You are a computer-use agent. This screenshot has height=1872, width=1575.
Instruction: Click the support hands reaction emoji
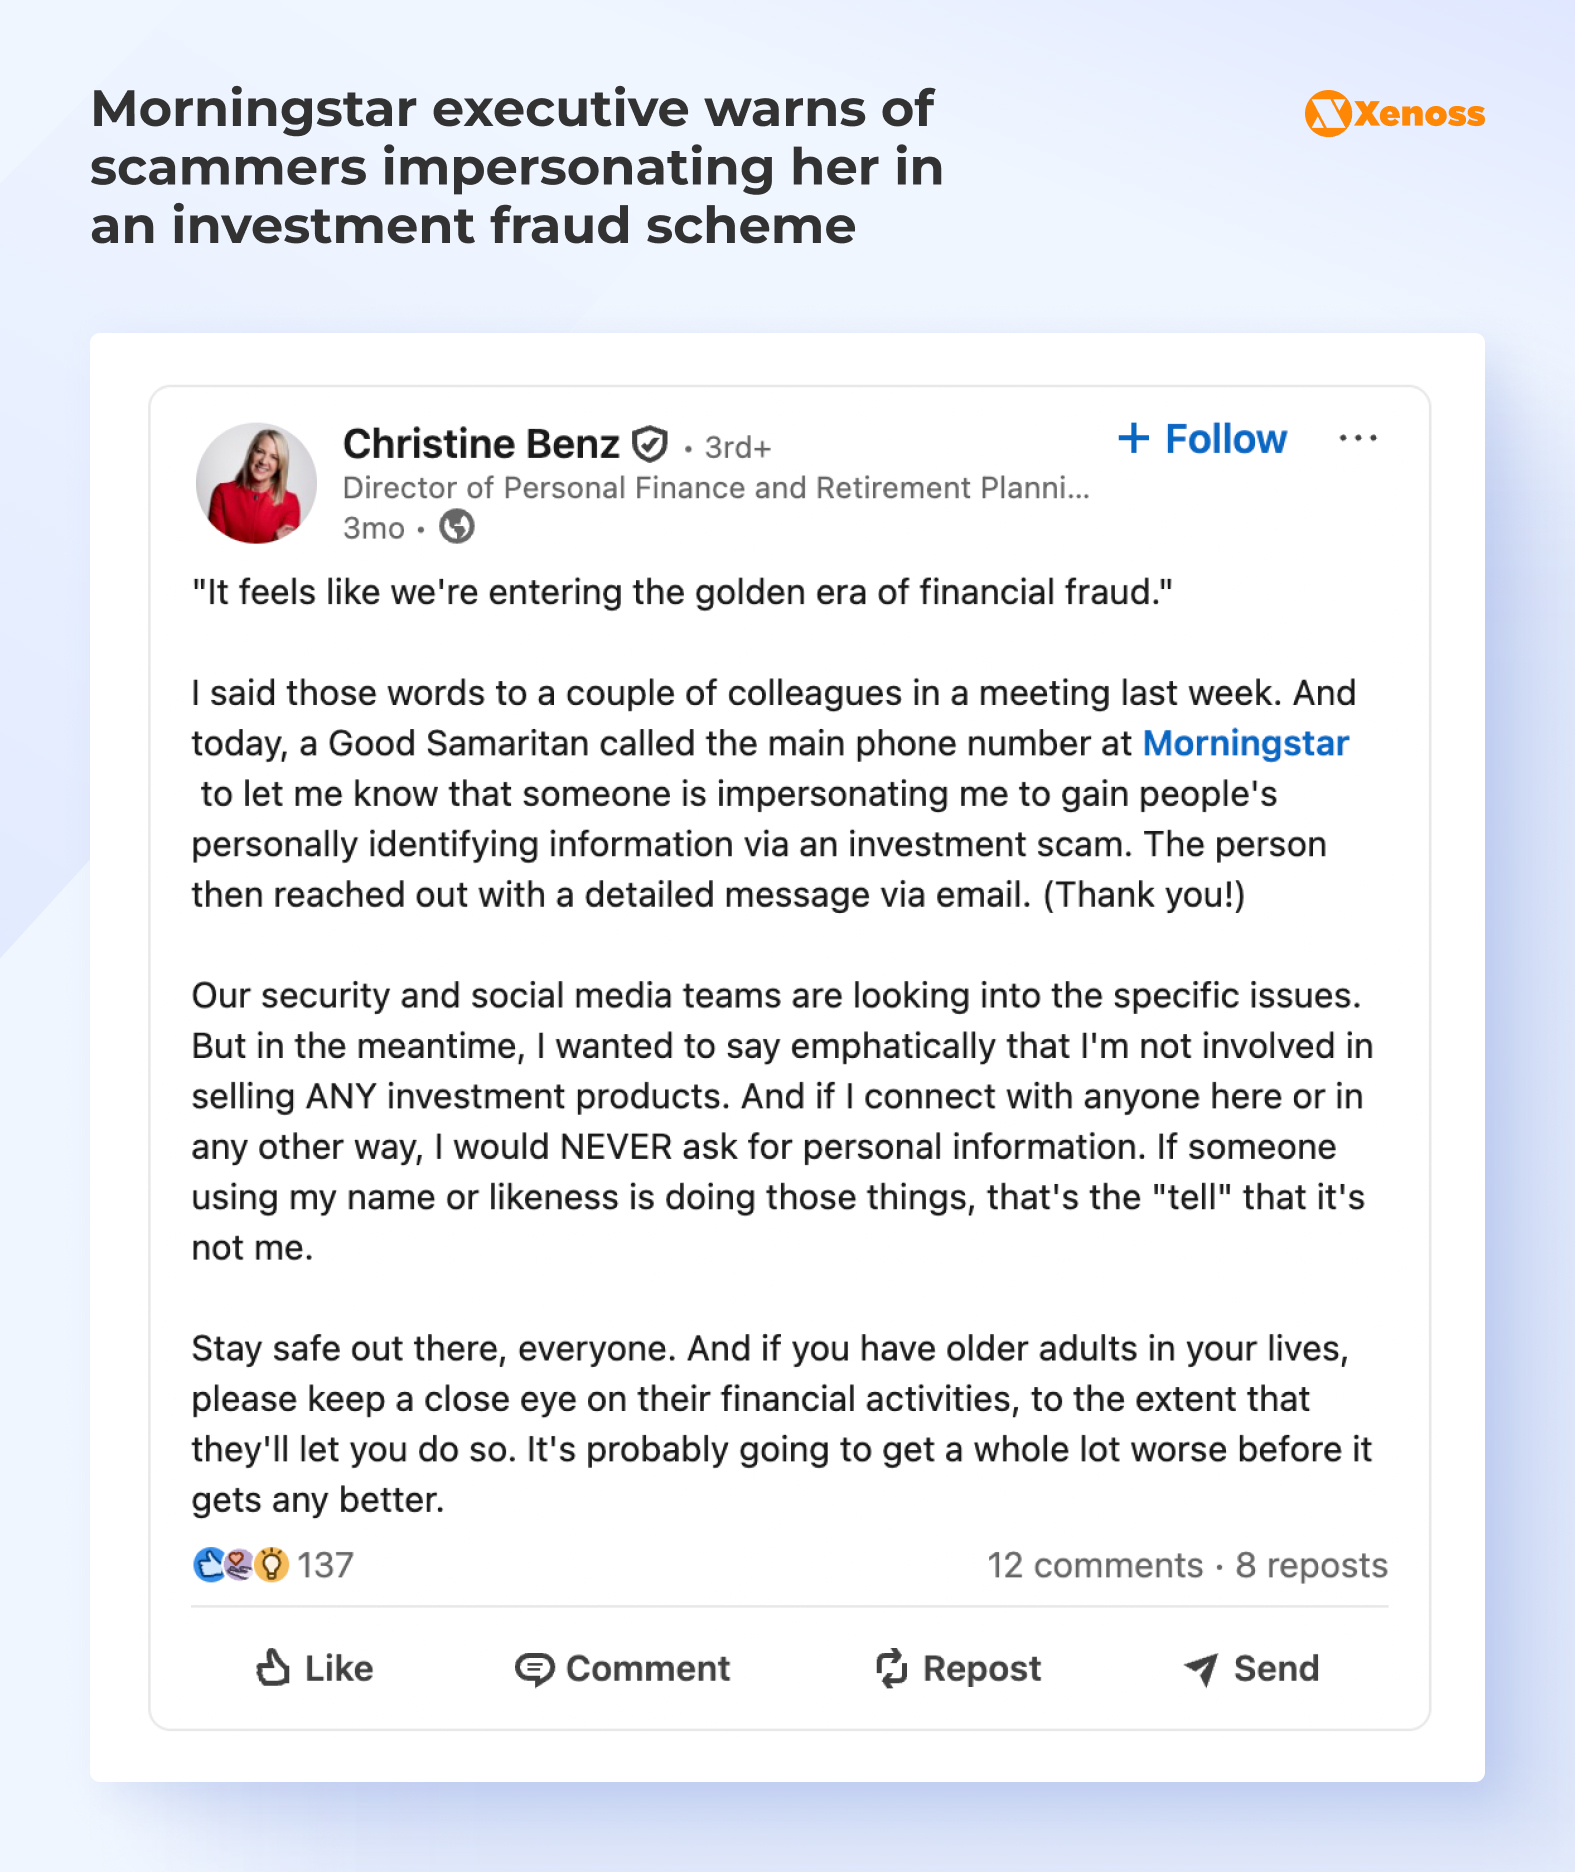(x=237, y=1564)
